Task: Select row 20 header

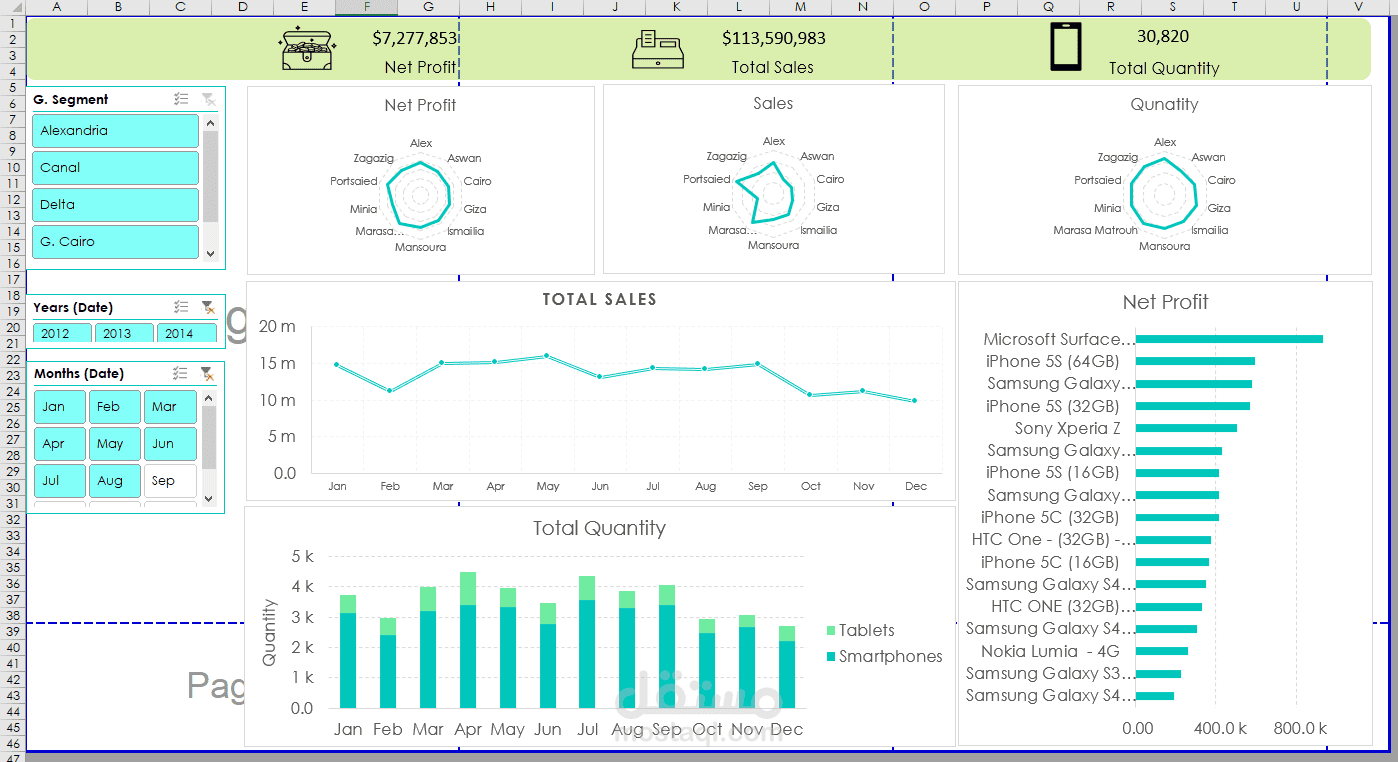Action: 12,327
